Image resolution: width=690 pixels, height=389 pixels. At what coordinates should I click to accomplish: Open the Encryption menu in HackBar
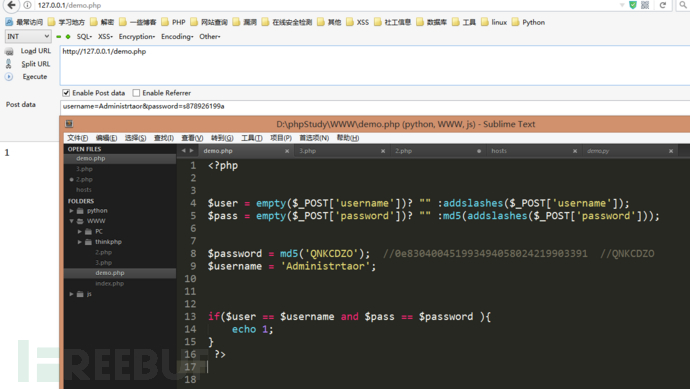tap(136, 37)
